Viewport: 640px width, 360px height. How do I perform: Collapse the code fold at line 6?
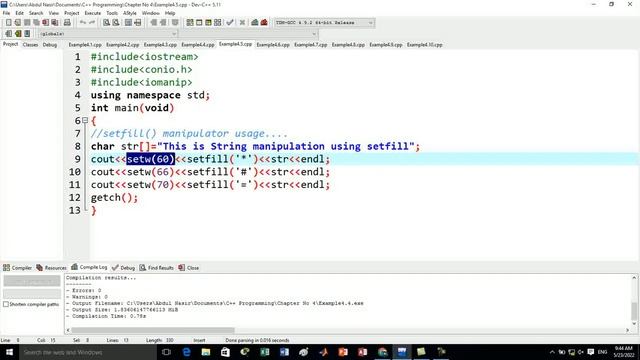click(x=85, y=120)
